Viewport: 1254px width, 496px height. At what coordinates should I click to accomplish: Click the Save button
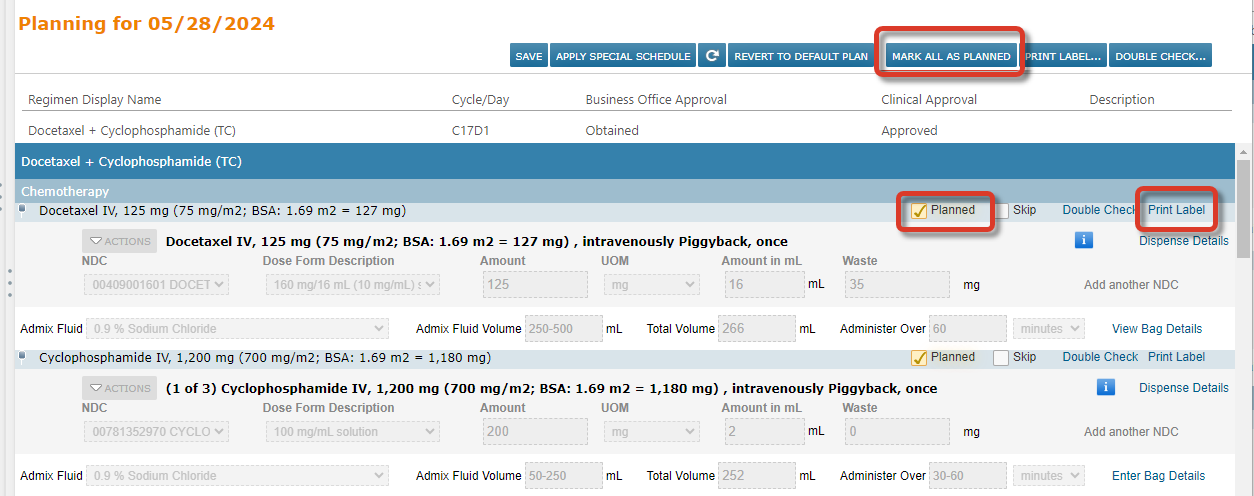coord(529,56)
